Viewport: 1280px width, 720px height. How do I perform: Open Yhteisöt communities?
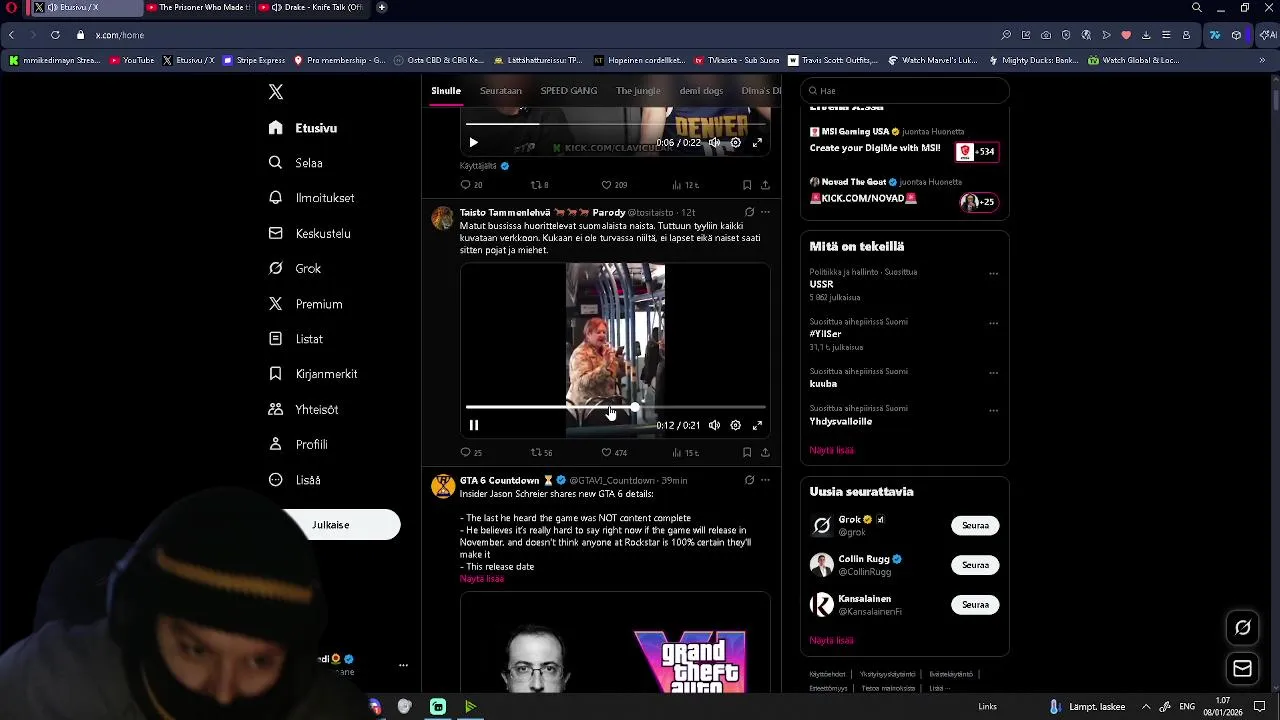tap(304, 409)
